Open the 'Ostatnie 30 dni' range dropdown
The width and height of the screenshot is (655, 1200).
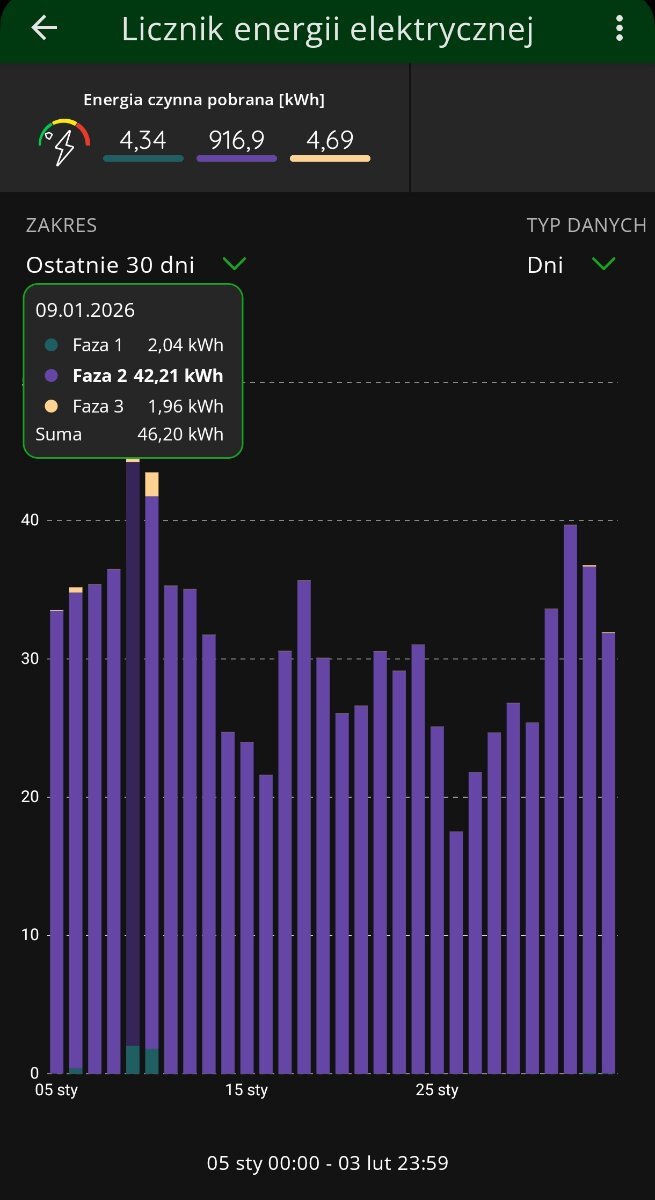(x=111, y=265)
